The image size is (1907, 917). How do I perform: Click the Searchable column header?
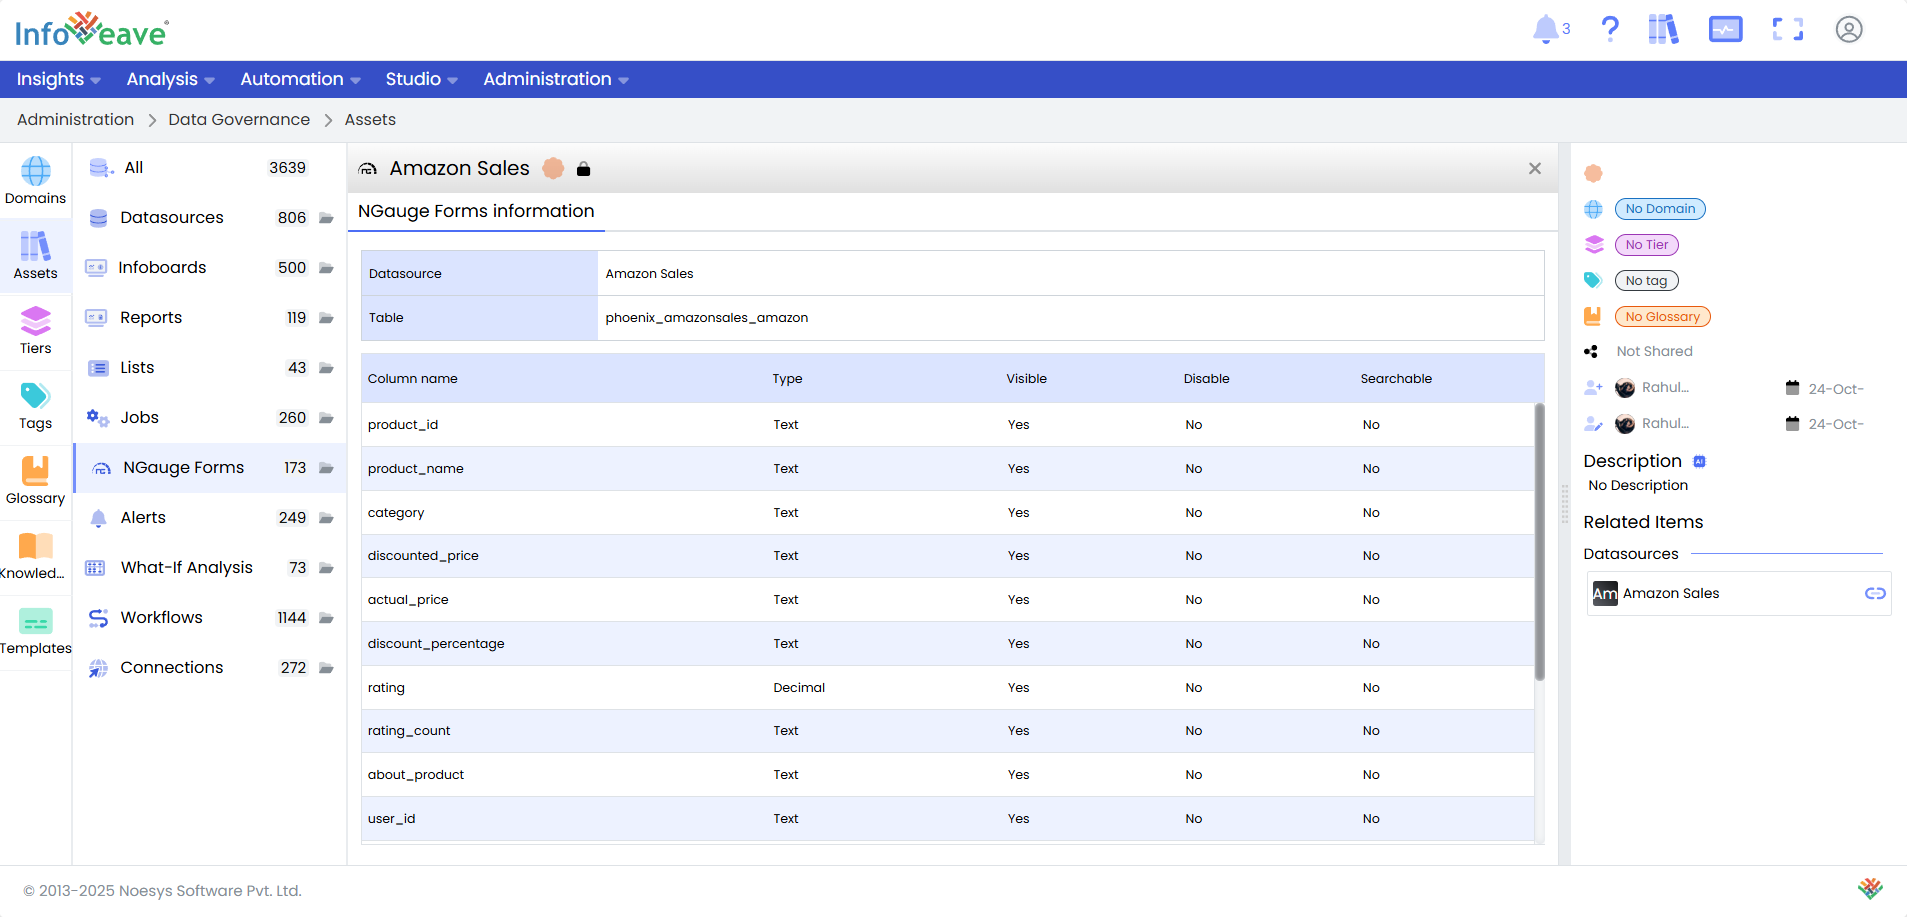pos(1396,379)
